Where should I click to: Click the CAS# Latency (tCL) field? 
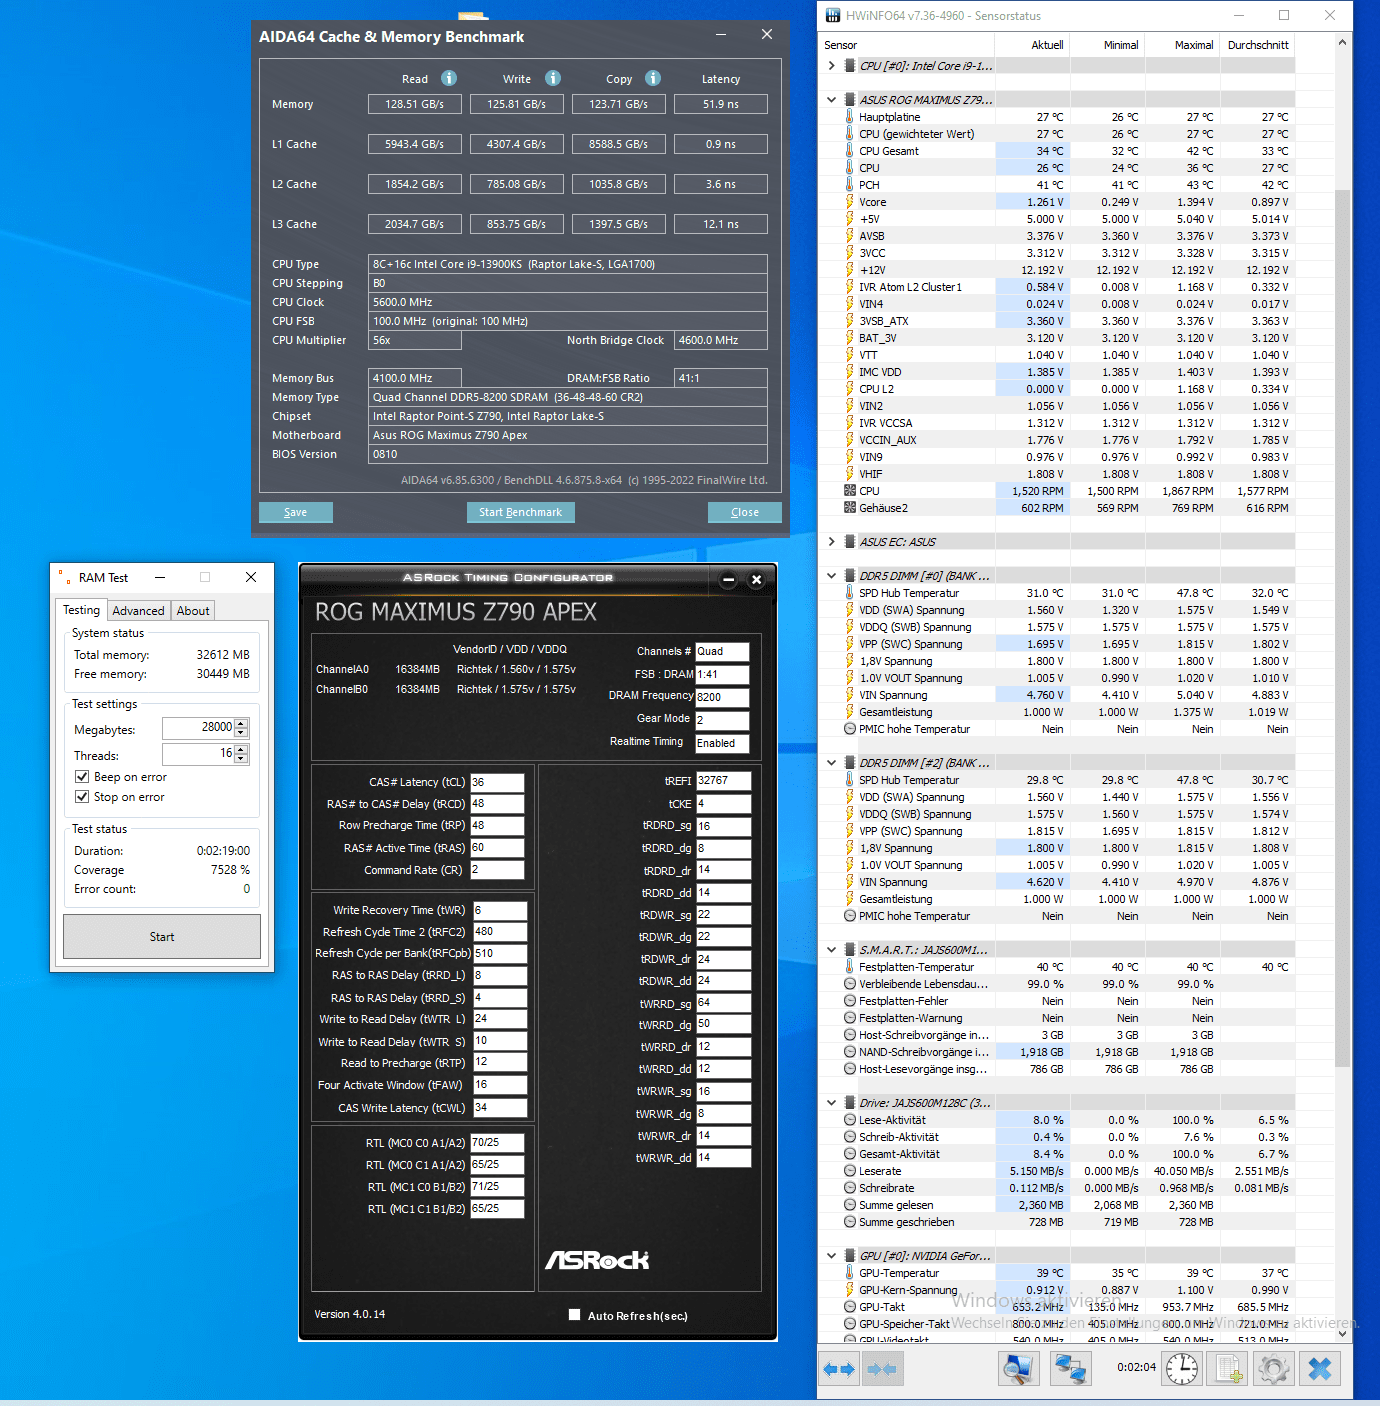[x=497, y=782]
